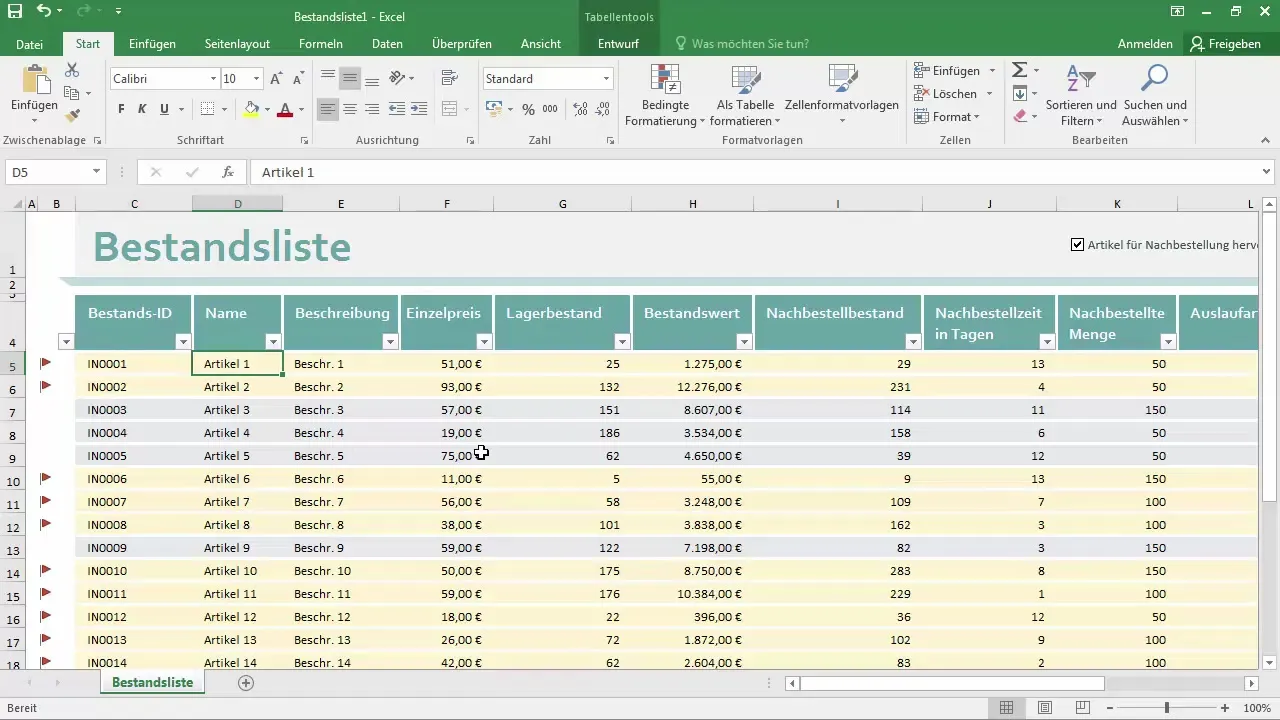Click the fill color bucket swatch
The width and height of the screenshot is (1280, 720).
coord(251,110)
